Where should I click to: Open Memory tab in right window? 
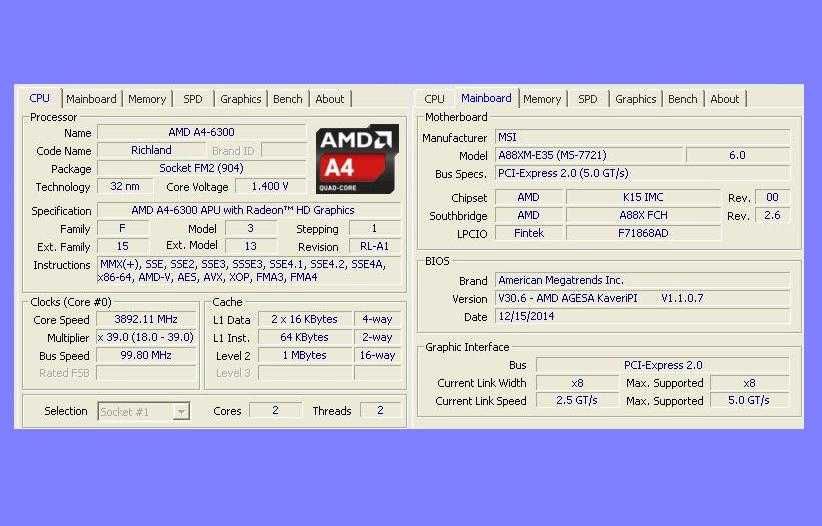(x=542, y=99)
